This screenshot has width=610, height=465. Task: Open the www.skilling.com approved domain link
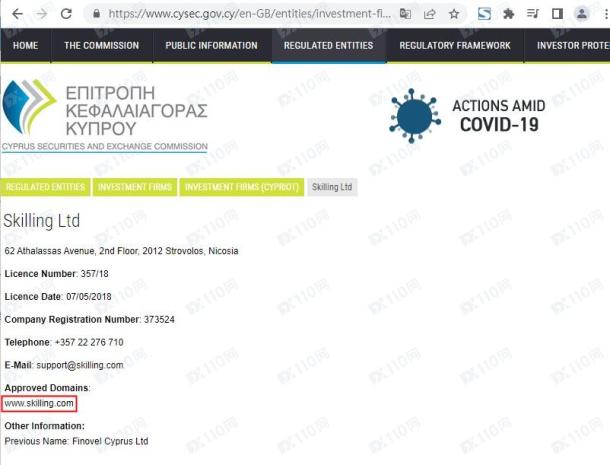click(x=39, y=404)
